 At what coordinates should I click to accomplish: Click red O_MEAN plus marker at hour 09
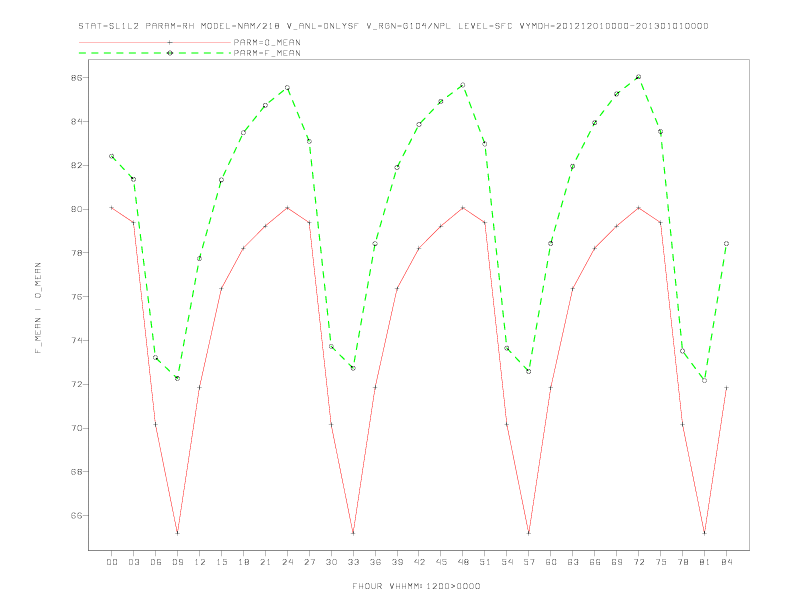coord(177,533)
